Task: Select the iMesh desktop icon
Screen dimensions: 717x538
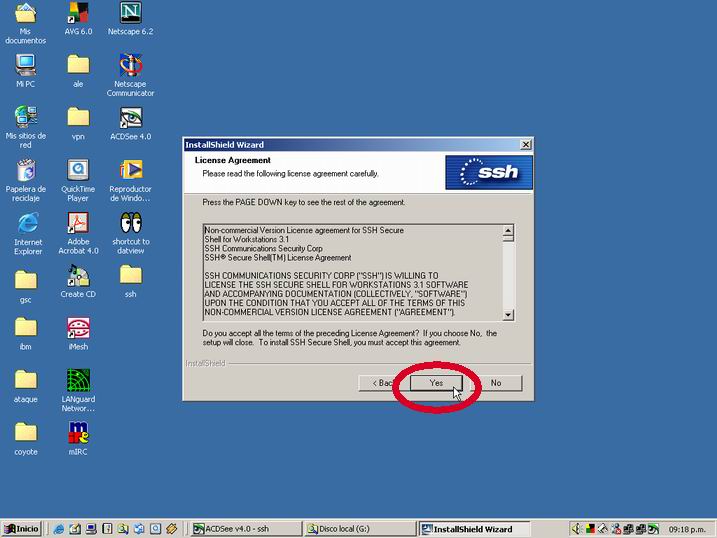Action: [x=78, y=334]
